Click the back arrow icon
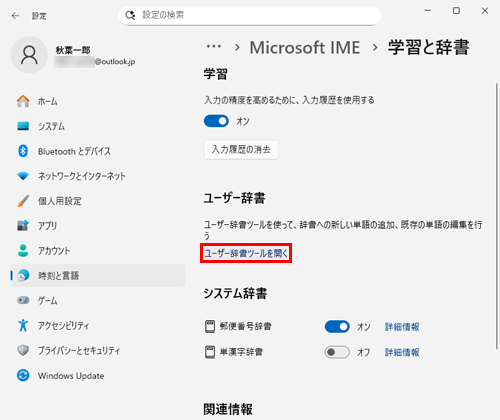 pos(15,16)
